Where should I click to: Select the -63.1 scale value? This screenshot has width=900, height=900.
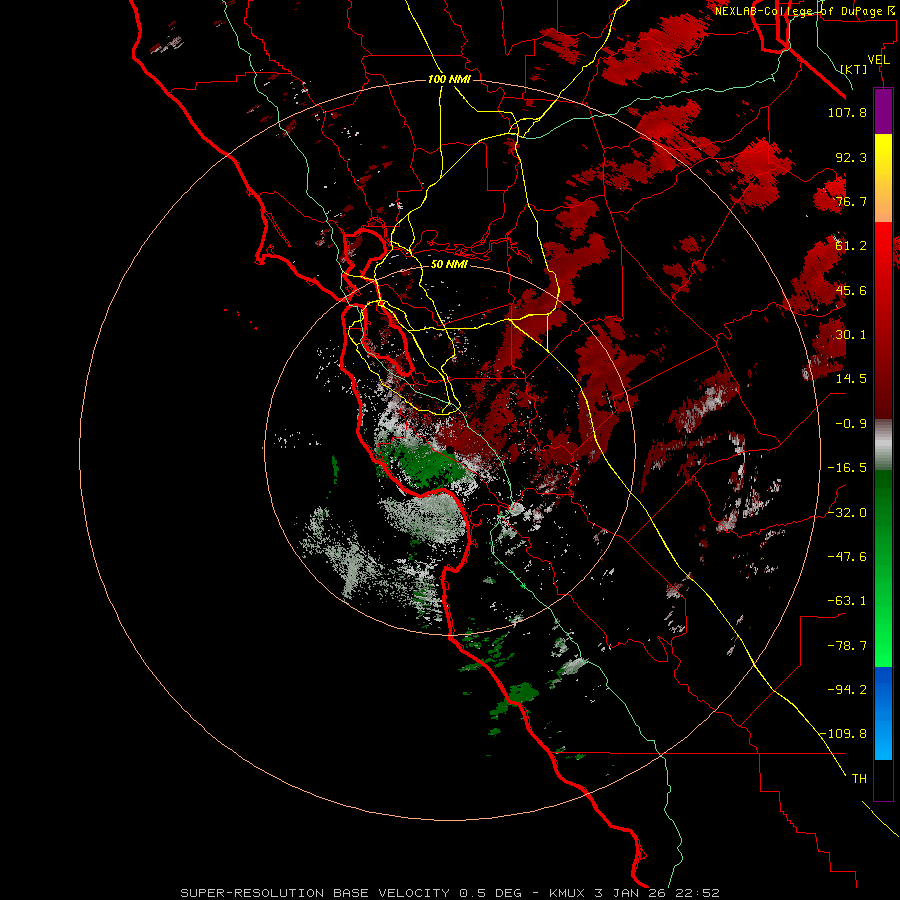click(847, 601)
